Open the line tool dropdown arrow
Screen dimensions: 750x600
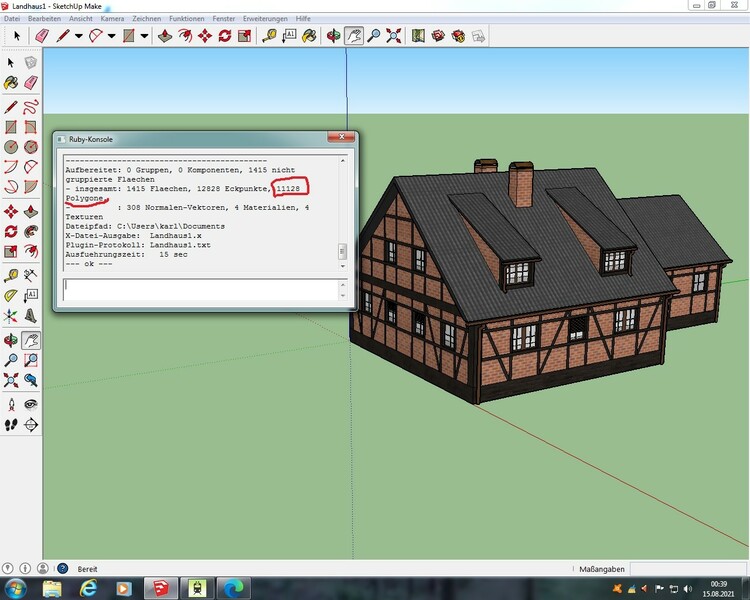coord(79,36)
